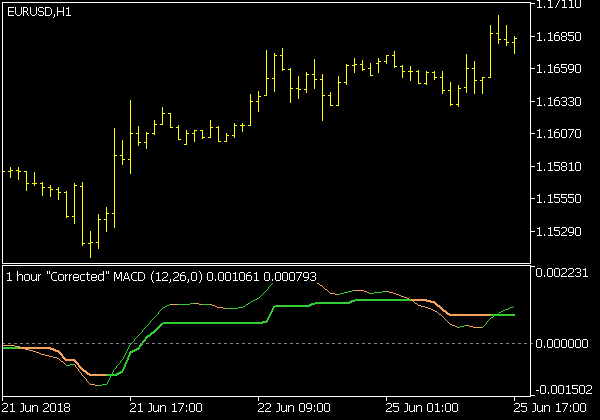Select the 1.15810 price axis label
Viewport: 600px width, 420px height.
(559, 167)
